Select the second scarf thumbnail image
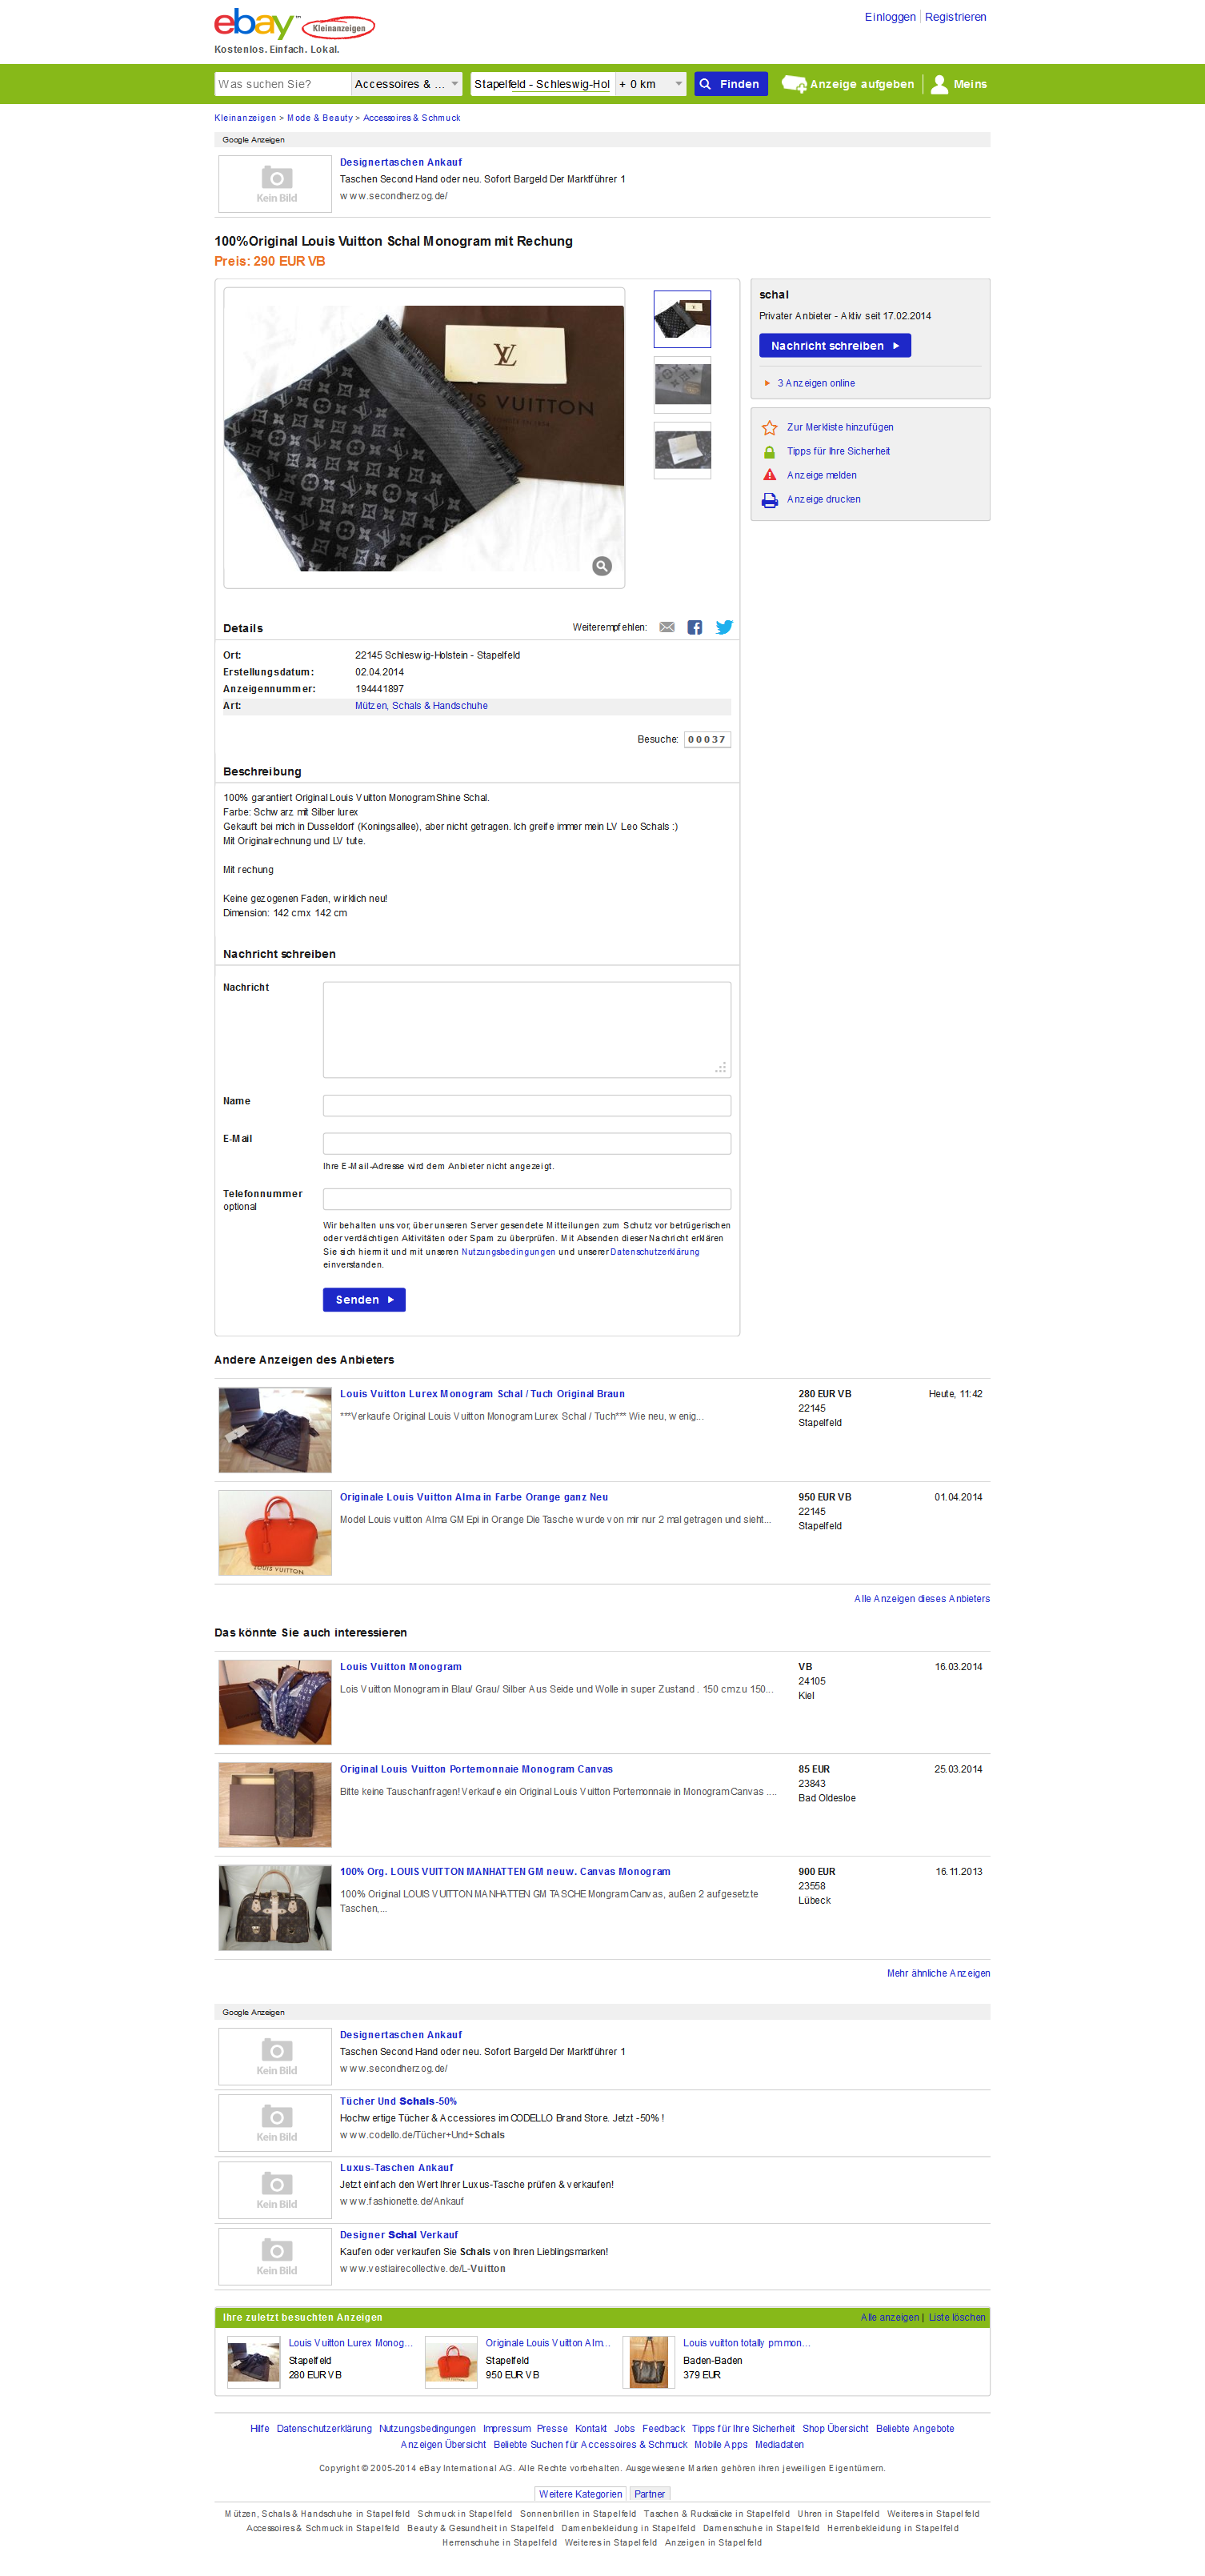 [x=682, y=385]
